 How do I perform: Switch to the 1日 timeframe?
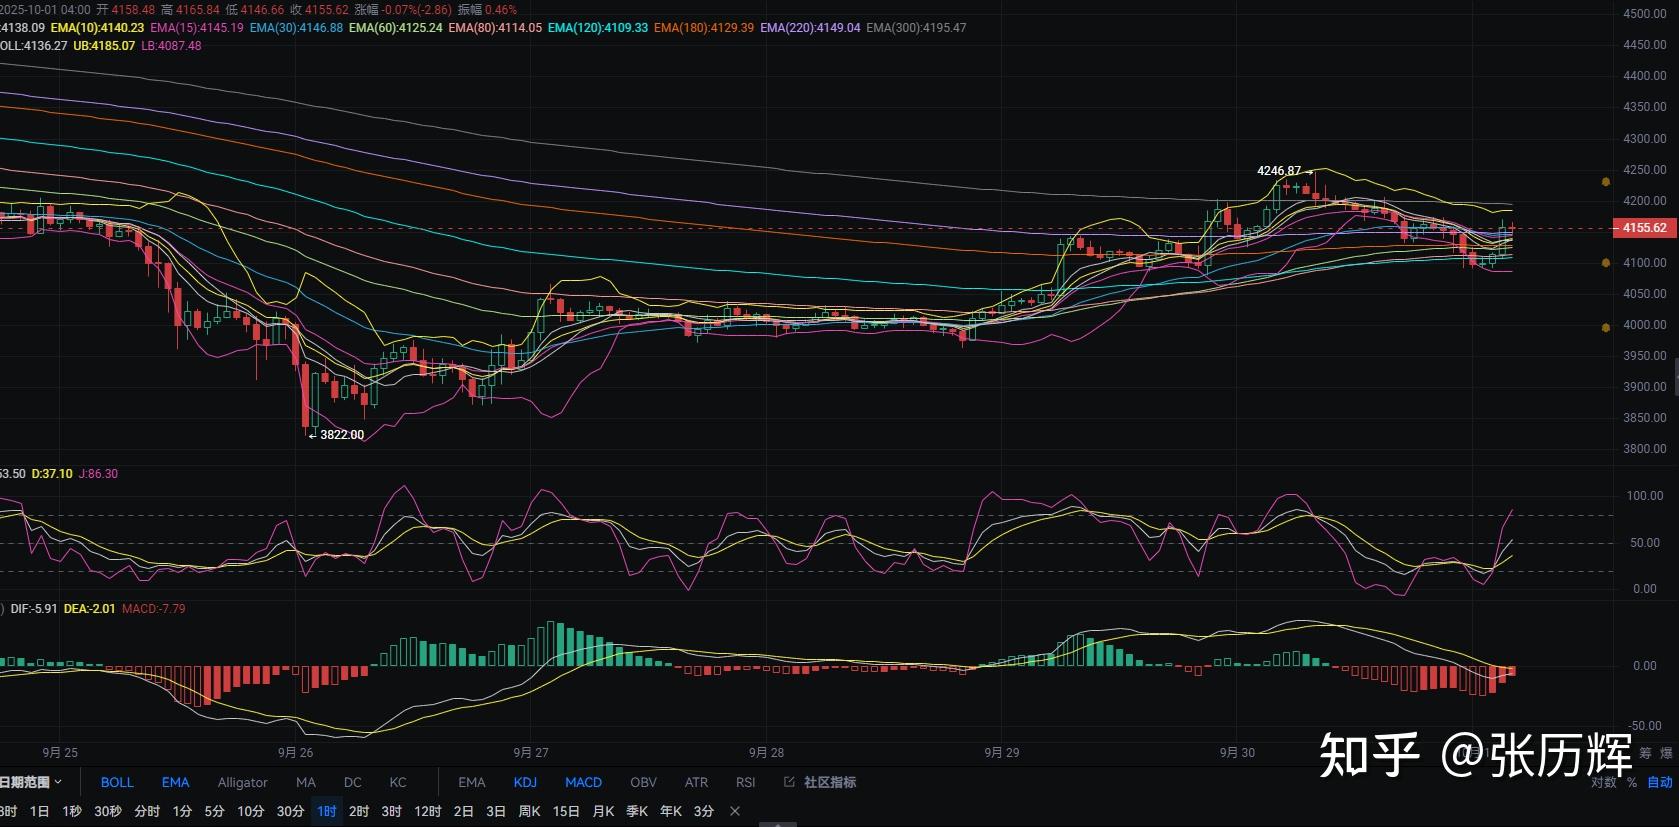(39, 811)
